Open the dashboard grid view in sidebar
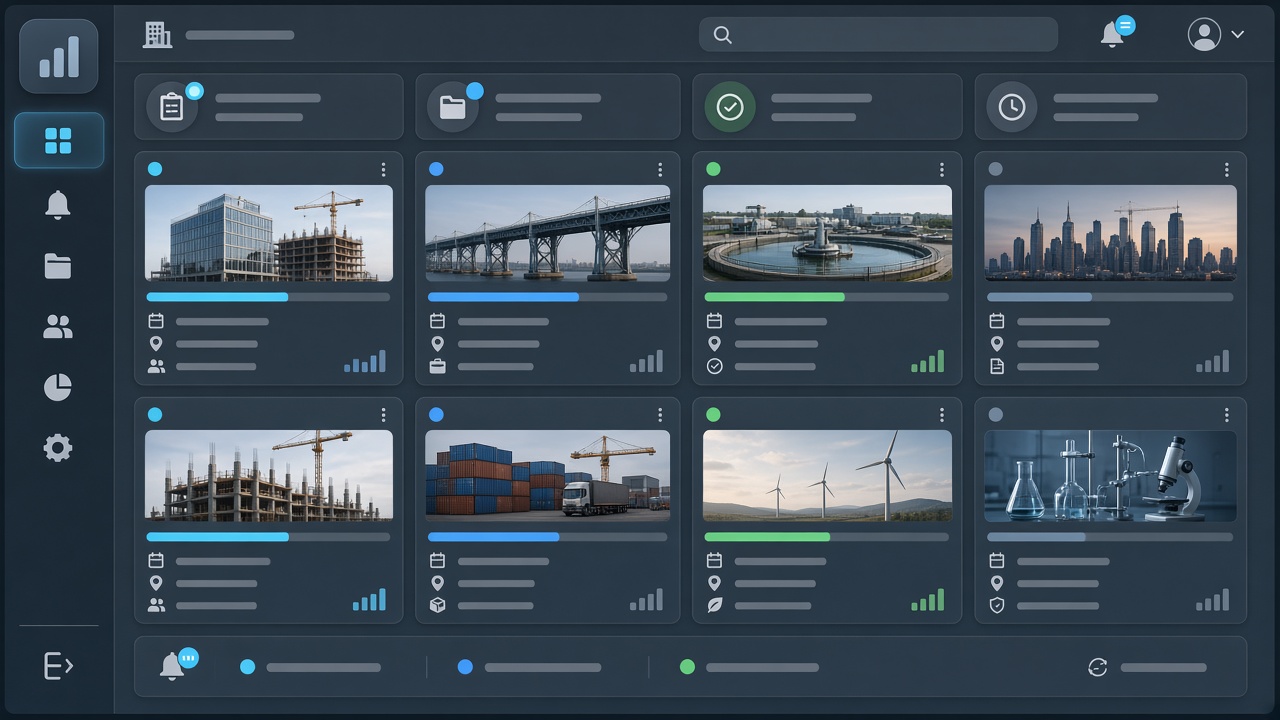Image resolution: width=1280 pixels, height=720 pixels. pos(58,141)
